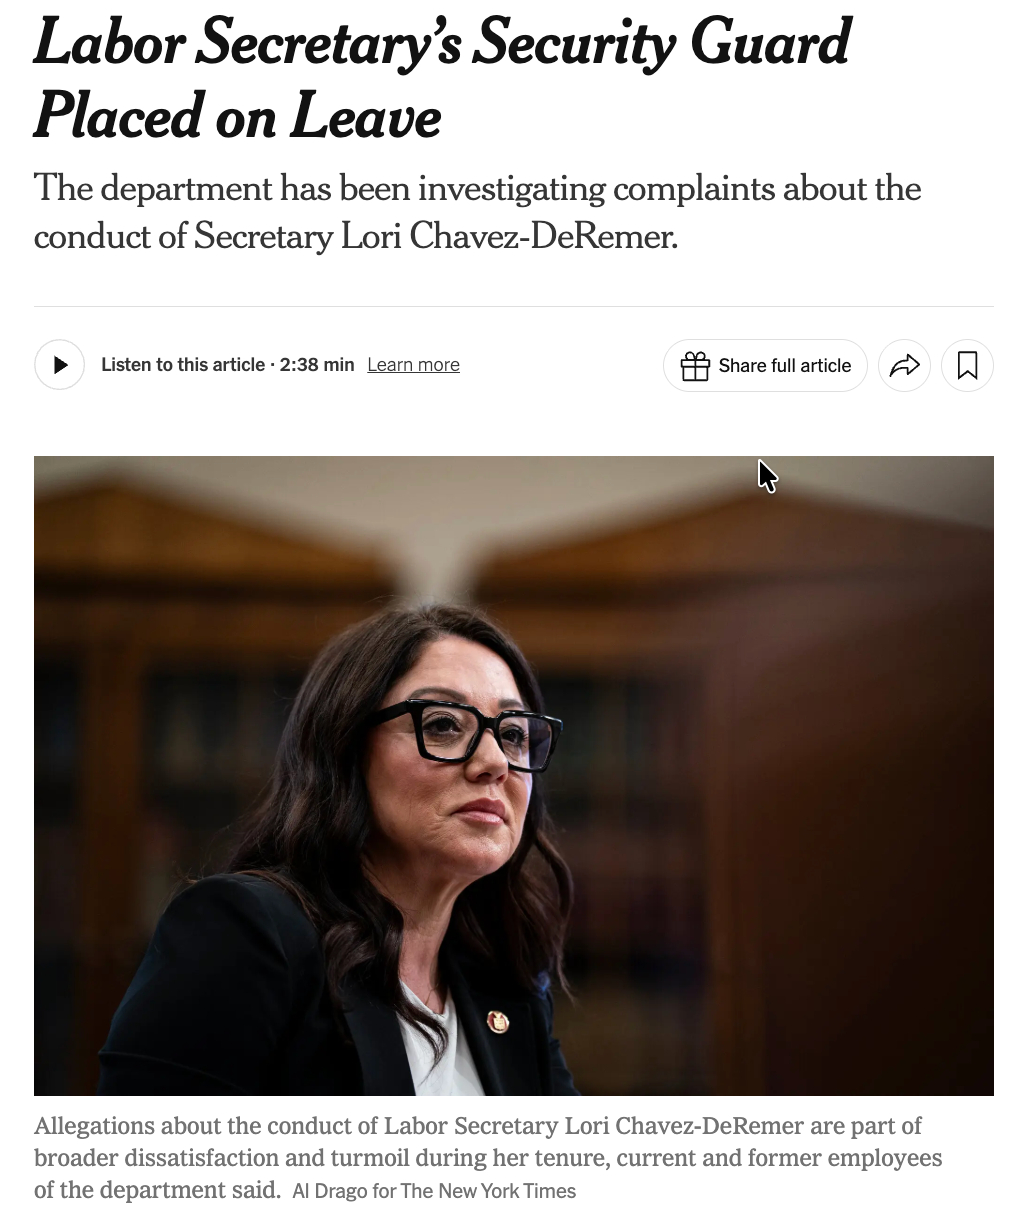
Task: Click the lapel pin on the blazer
Action: point(497,1021)
